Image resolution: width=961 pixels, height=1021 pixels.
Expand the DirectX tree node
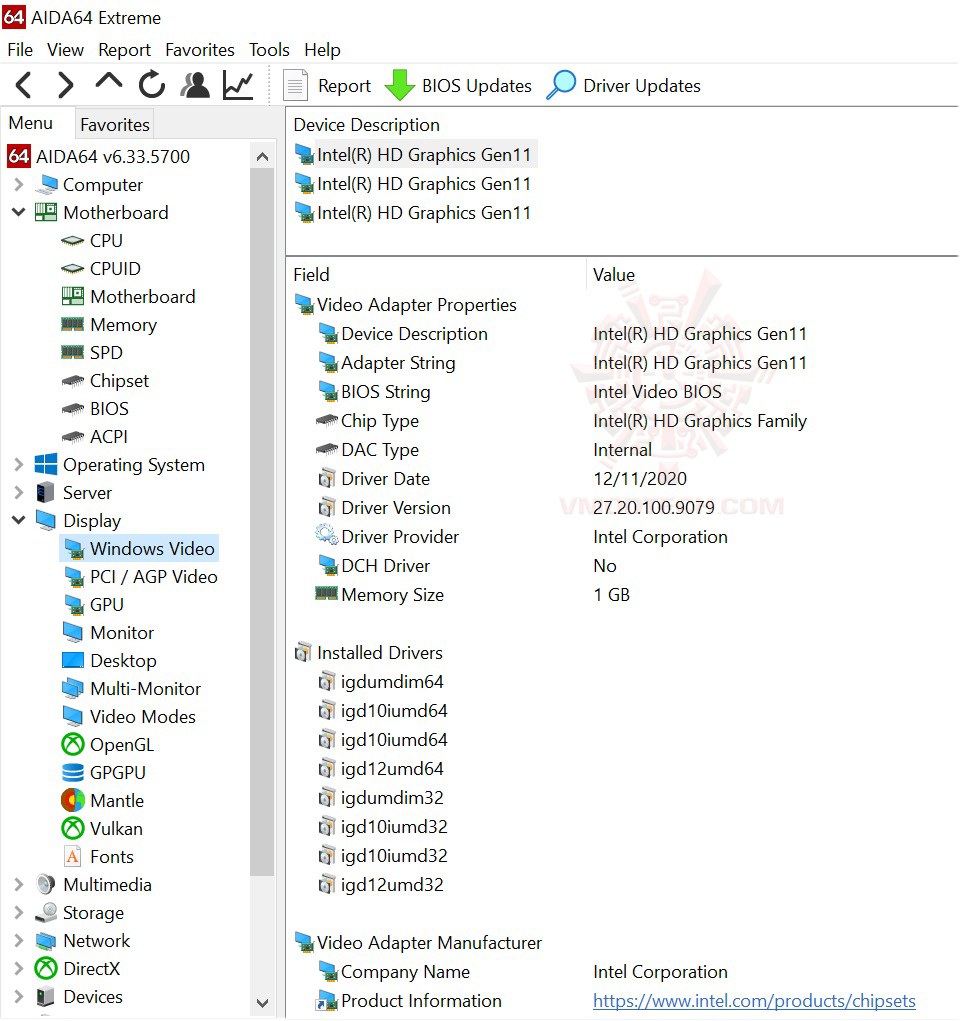[18, 969]
